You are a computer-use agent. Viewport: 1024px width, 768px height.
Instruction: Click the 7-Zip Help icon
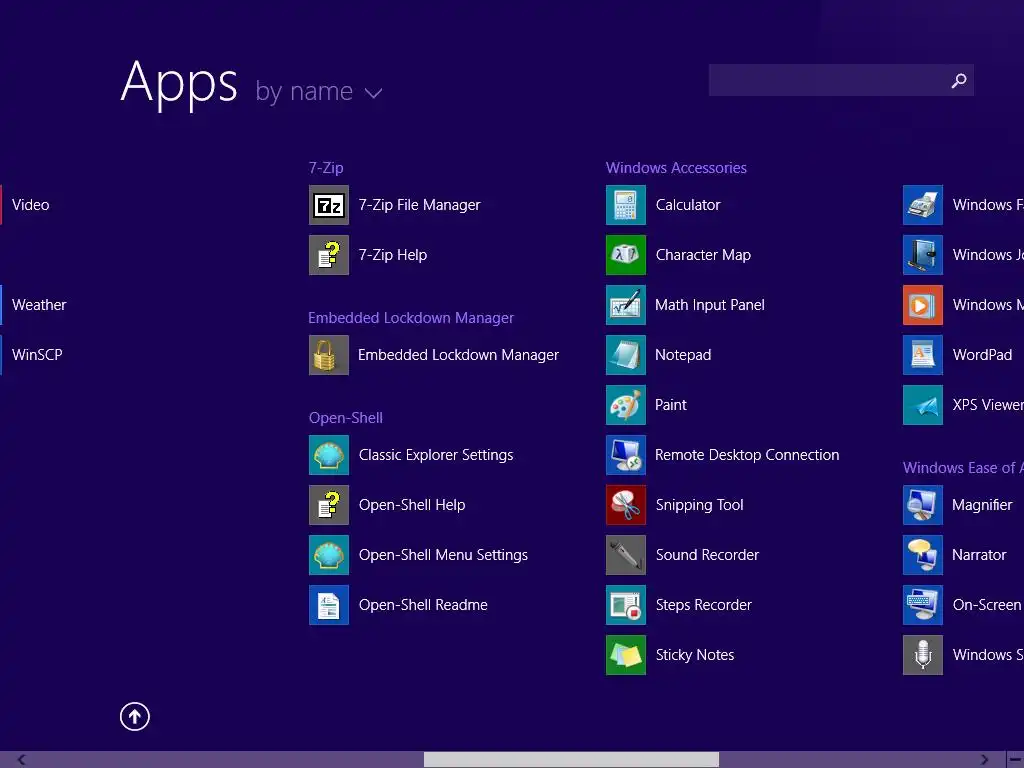[x=328, y=255]
